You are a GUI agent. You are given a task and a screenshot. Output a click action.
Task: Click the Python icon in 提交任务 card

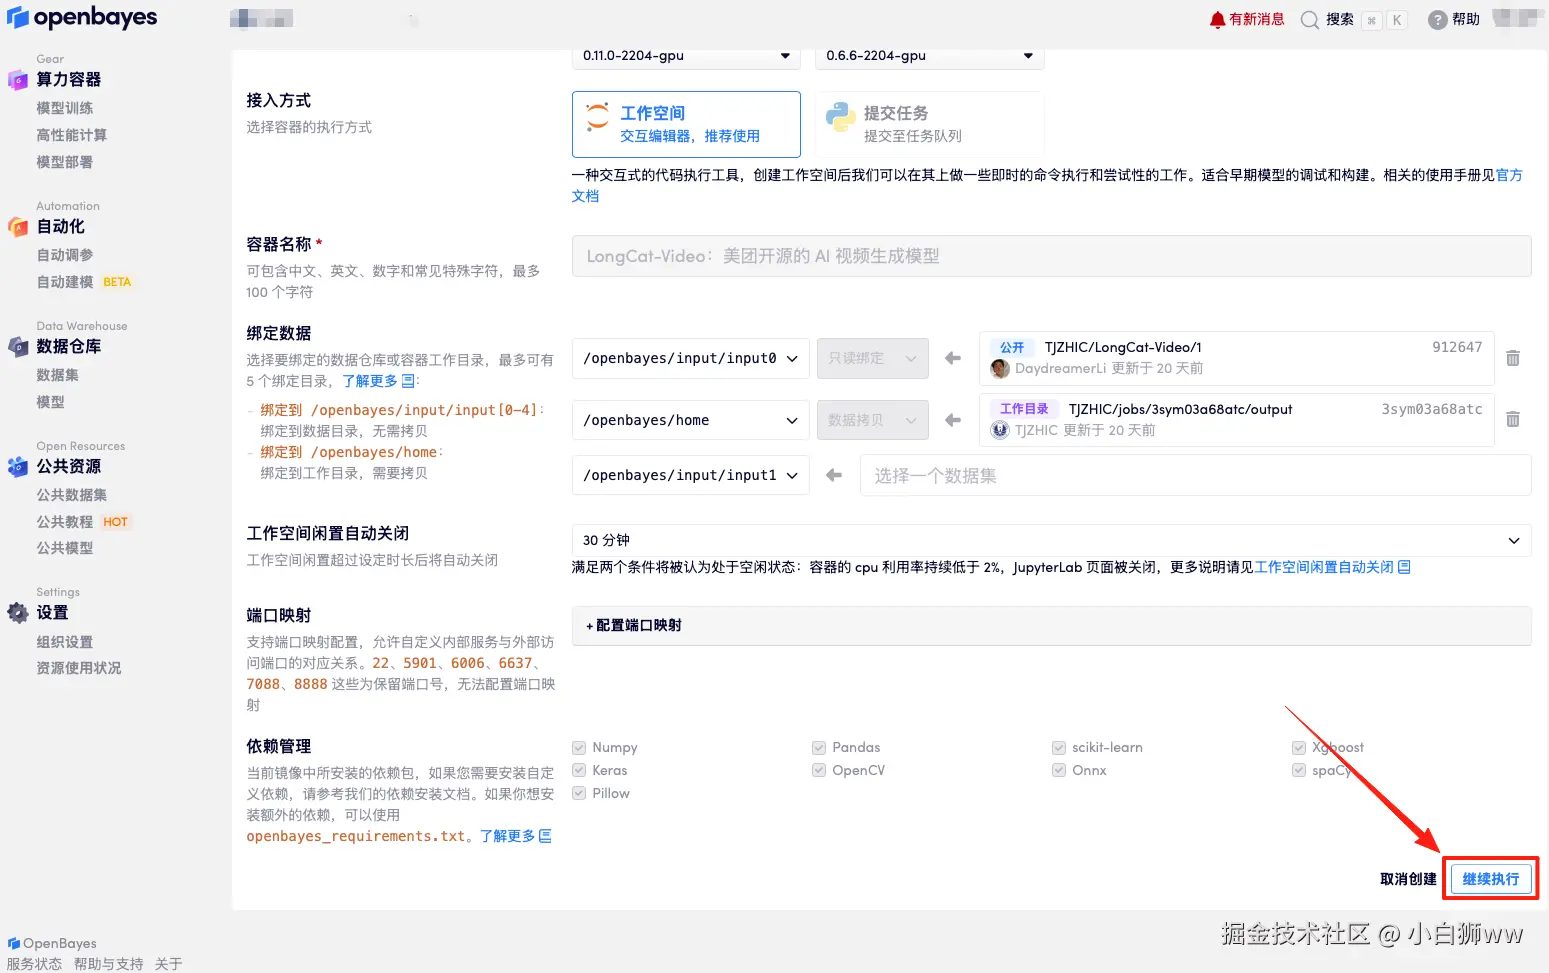(840, 117)
